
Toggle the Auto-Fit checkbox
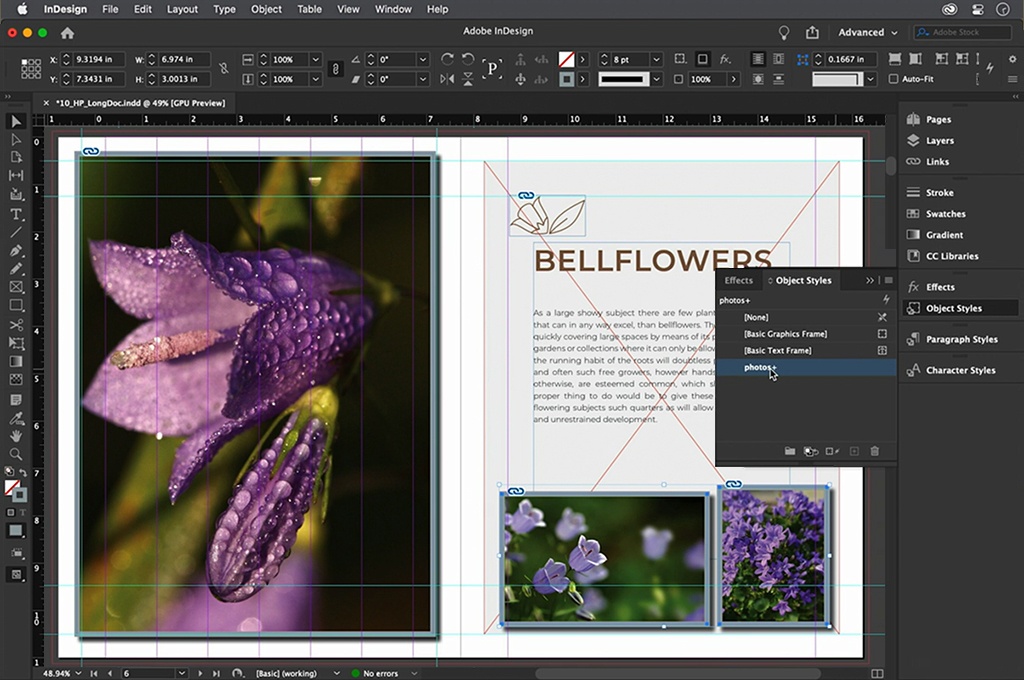pos(894,79)
